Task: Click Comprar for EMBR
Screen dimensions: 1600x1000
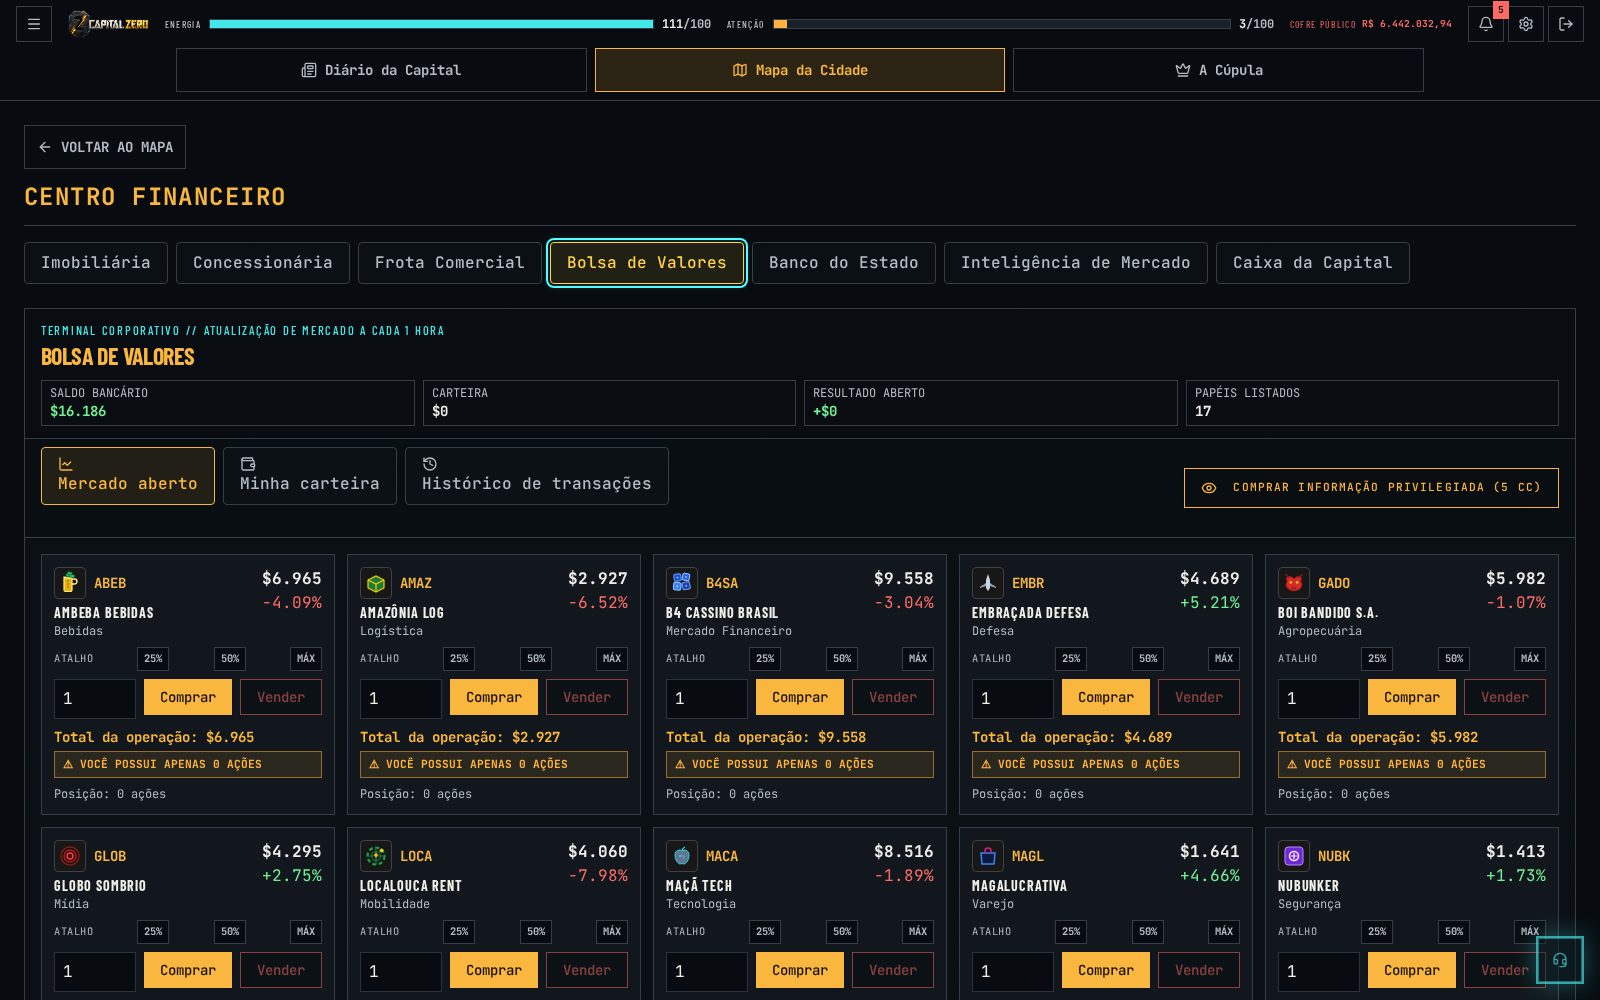Action: [1106, 697]
